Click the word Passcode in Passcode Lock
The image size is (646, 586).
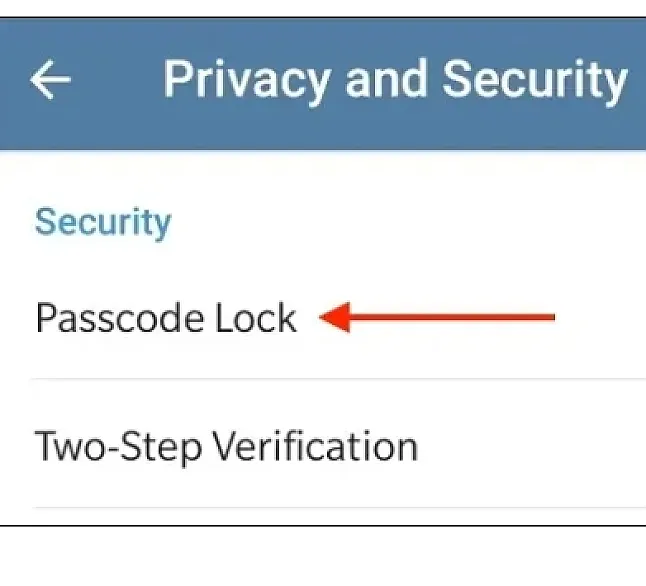coord(120,318)
